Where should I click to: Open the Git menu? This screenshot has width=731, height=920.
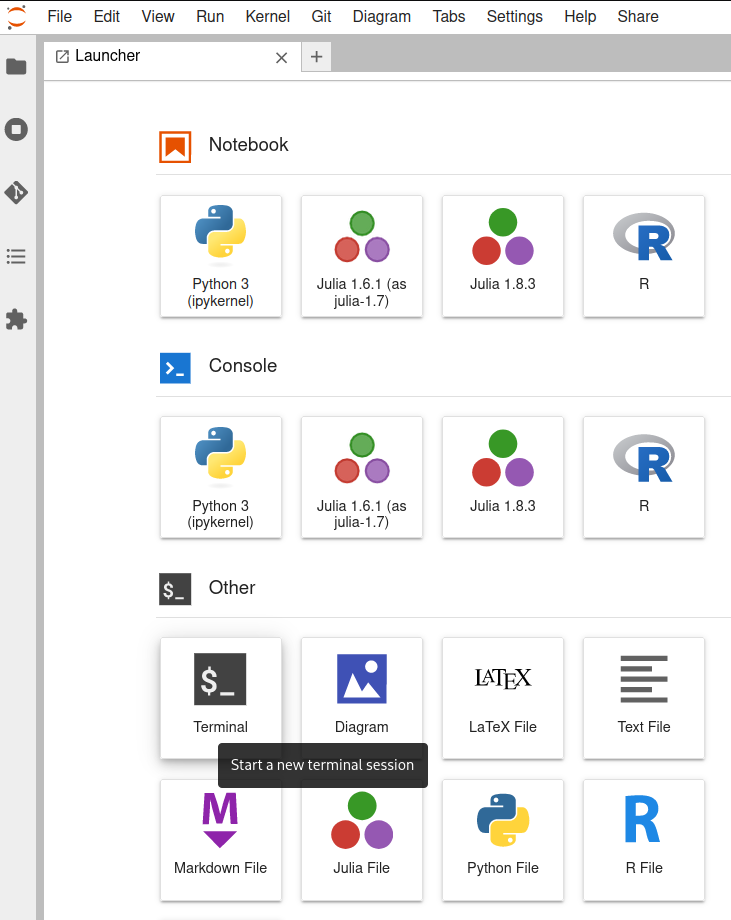[x=321, y=16]
